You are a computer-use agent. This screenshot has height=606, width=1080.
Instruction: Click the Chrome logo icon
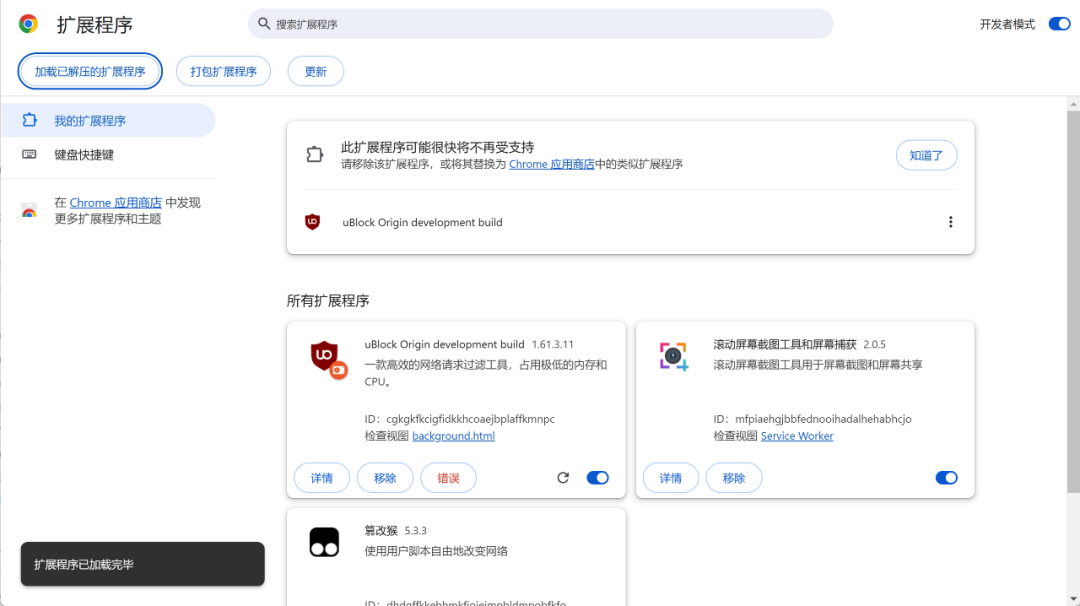[28, 24]
